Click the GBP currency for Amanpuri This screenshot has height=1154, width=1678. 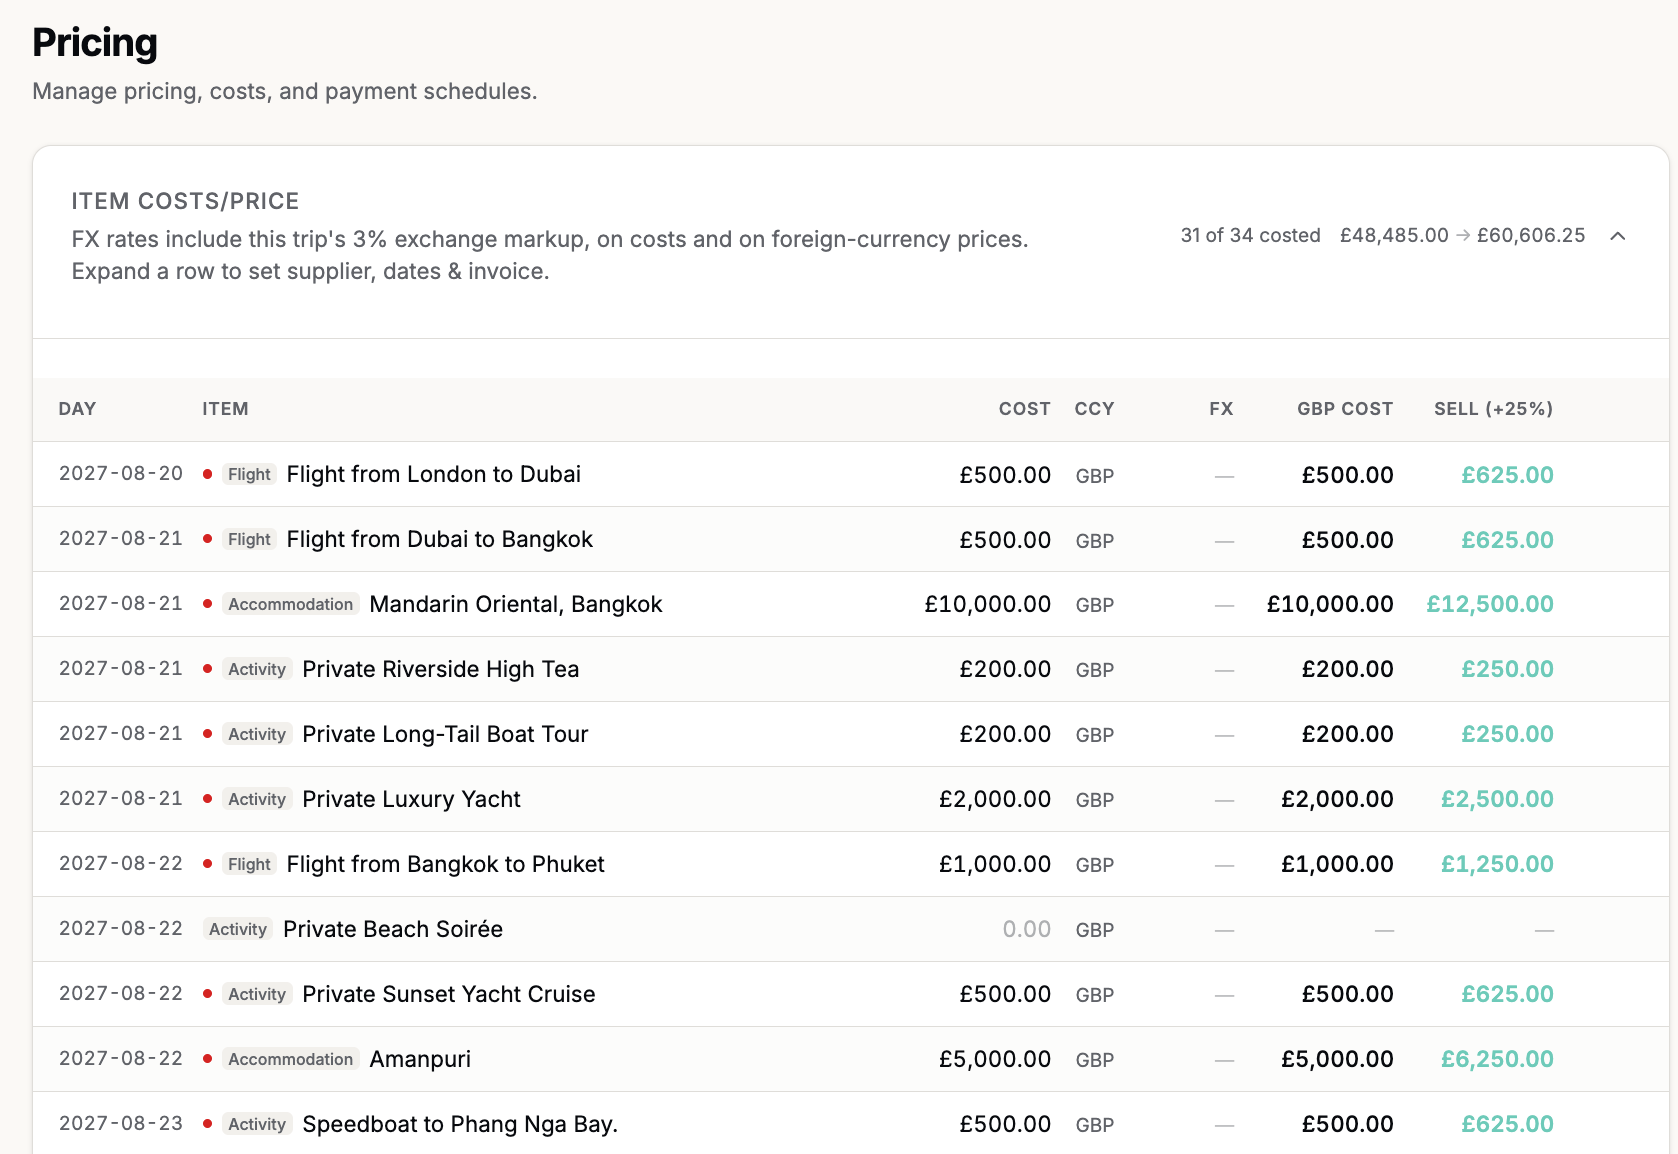coord(1094,1060)
